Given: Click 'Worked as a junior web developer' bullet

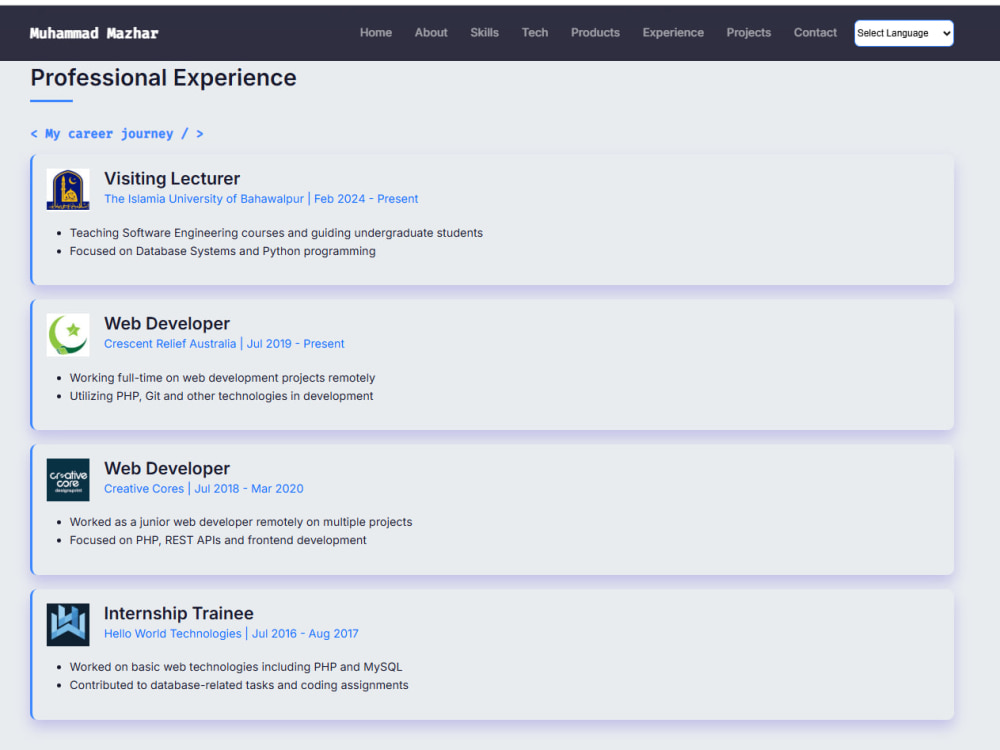Looking at the screenshot, I should pos(241,522).
